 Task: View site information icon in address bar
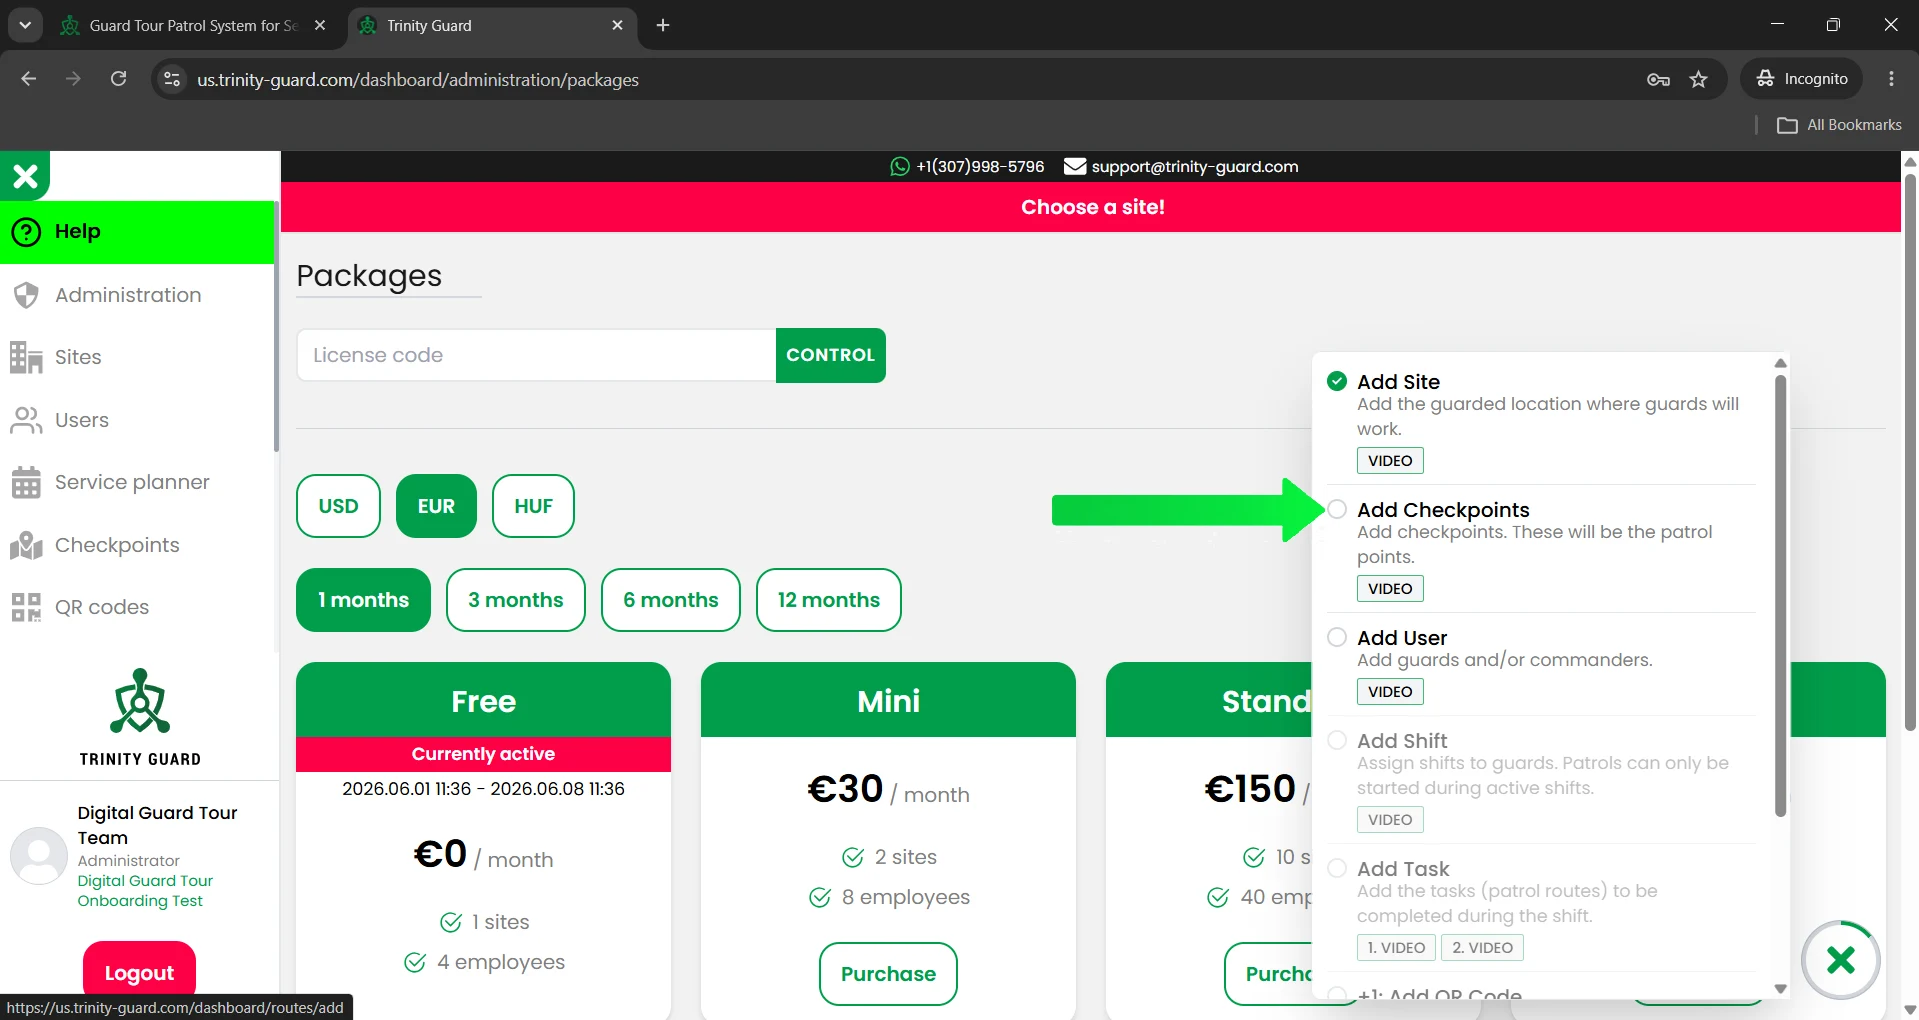(x=172, y=79)
